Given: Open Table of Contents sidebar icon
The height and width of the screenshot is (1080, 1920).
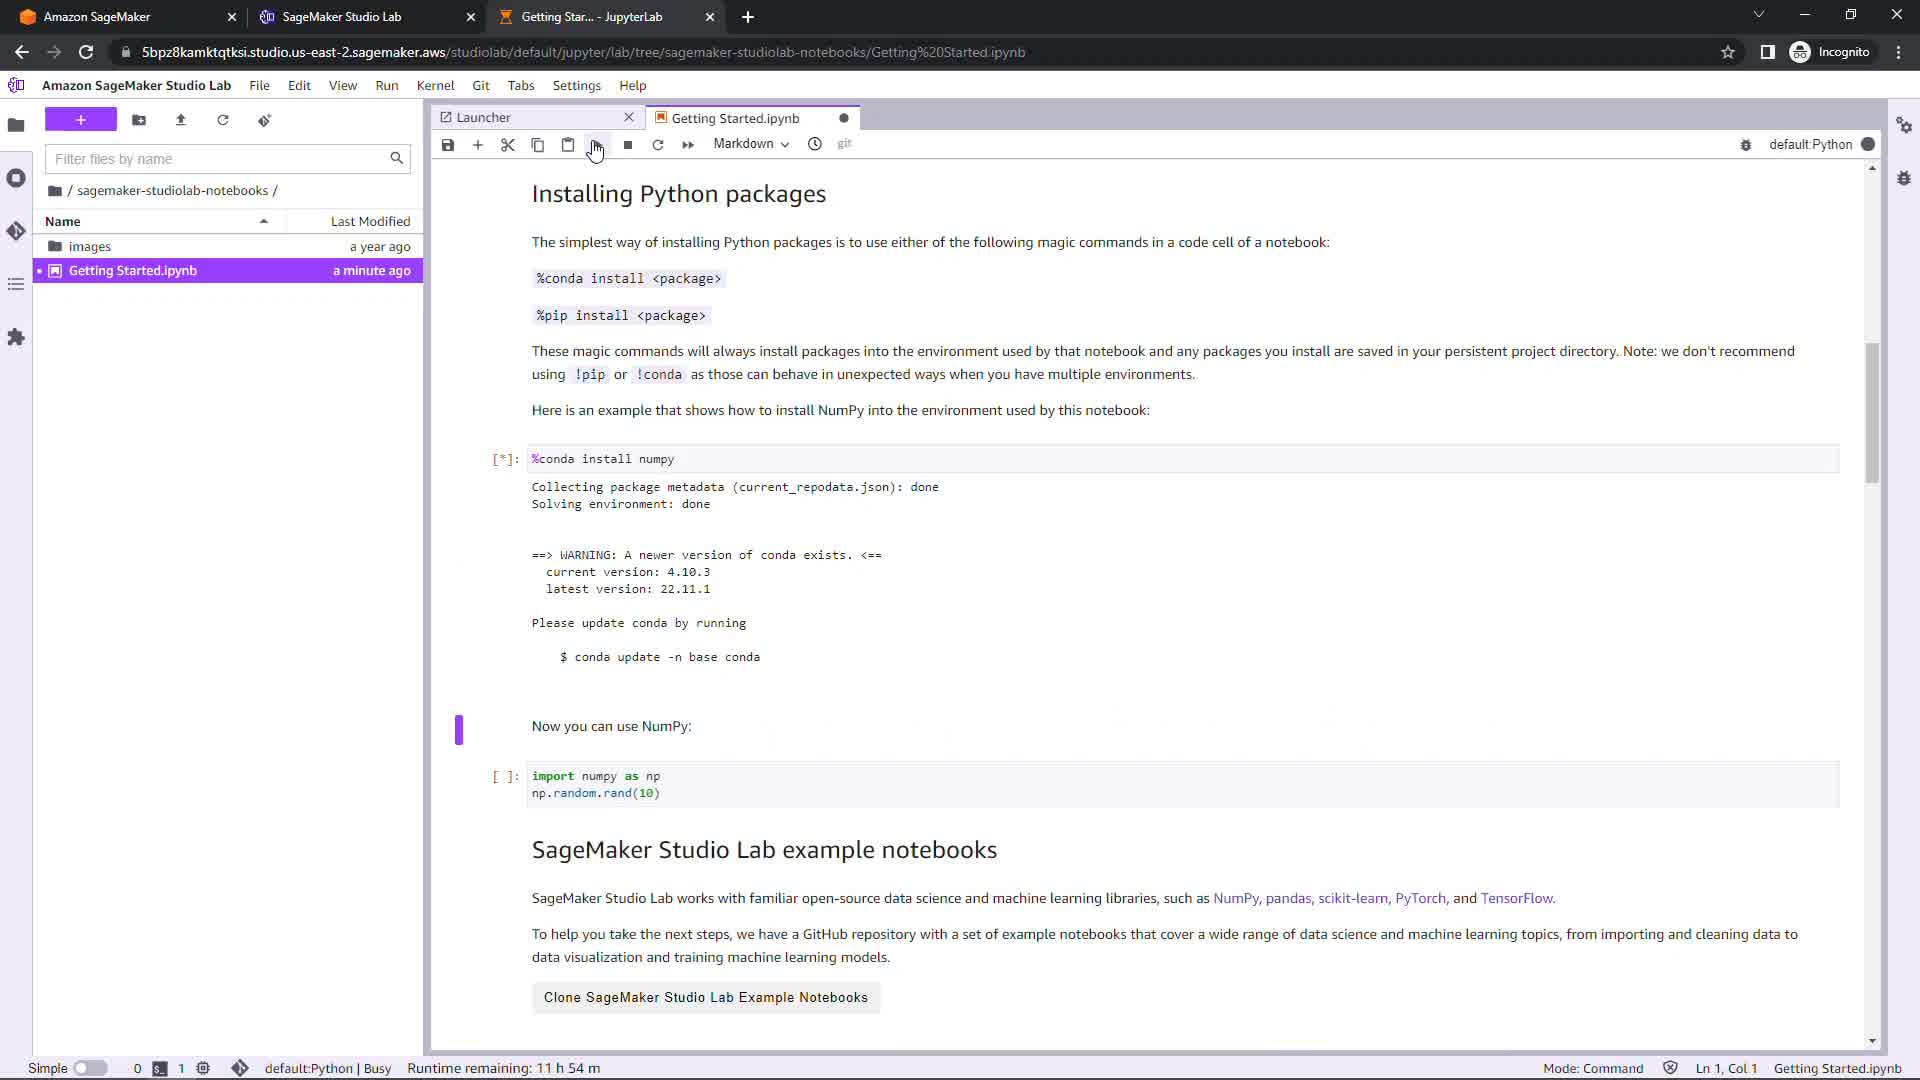Looking at the screenshot, I should [x=16, y=285].
